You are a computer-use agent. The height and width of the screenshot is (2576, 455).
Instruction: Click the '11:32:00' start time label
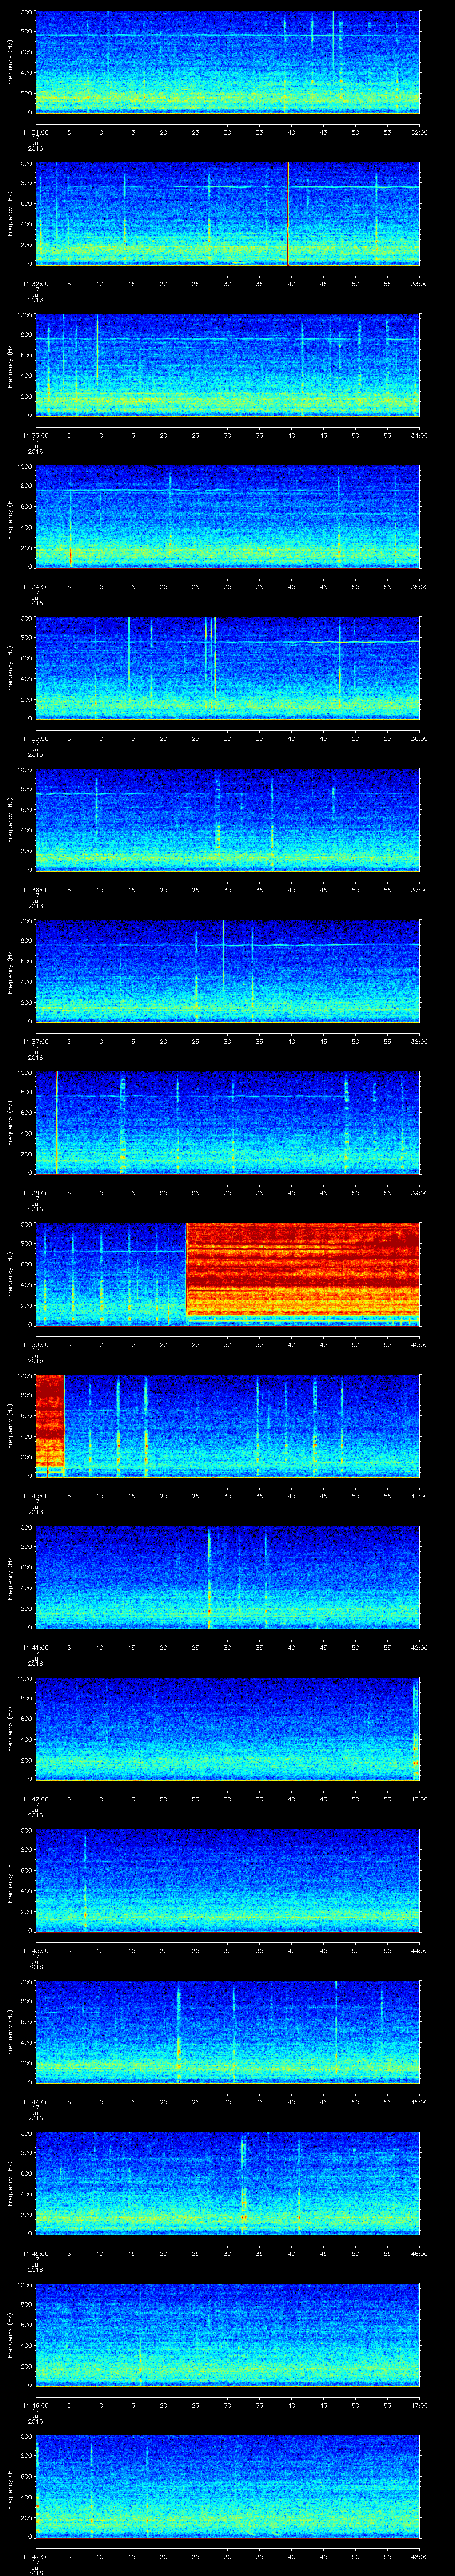[x=35, y=284]
